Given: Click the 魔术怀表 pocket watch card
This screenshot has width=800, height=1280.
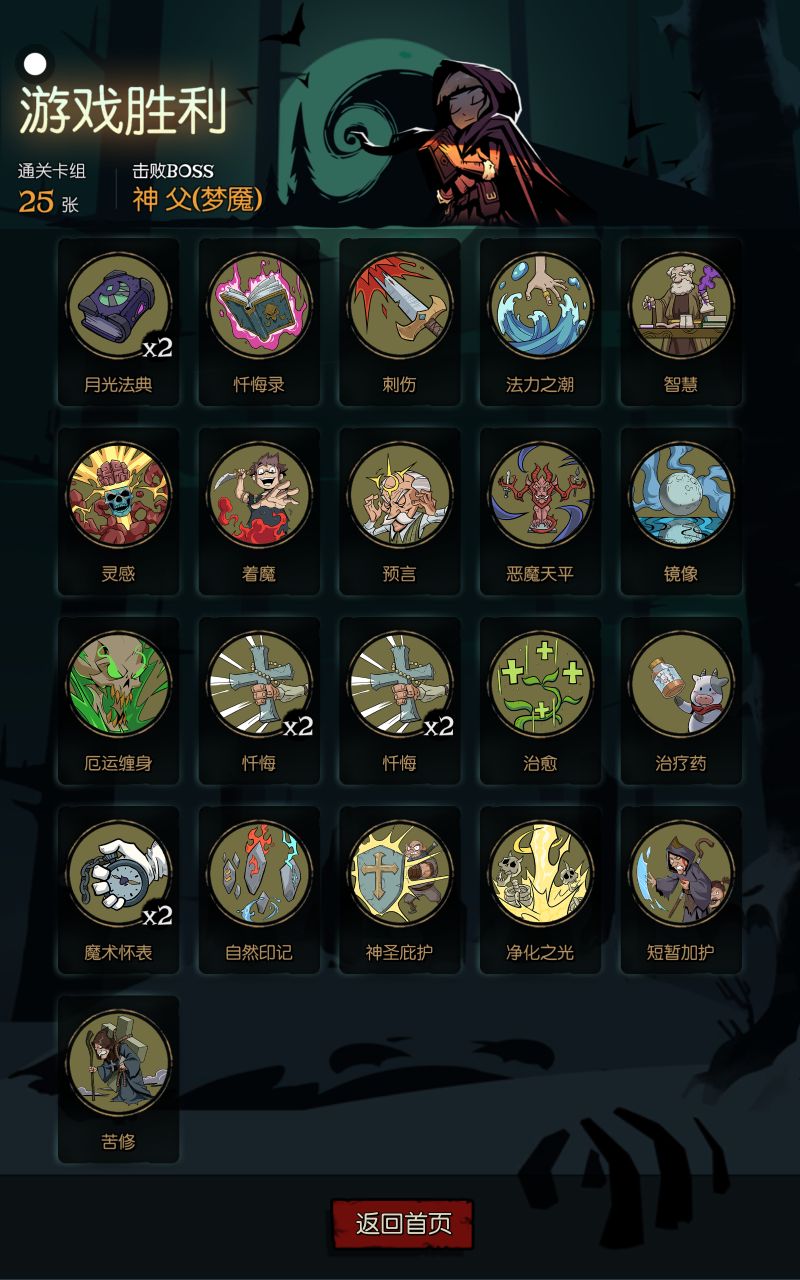Looking at the screenshot, I should [119, 890].
